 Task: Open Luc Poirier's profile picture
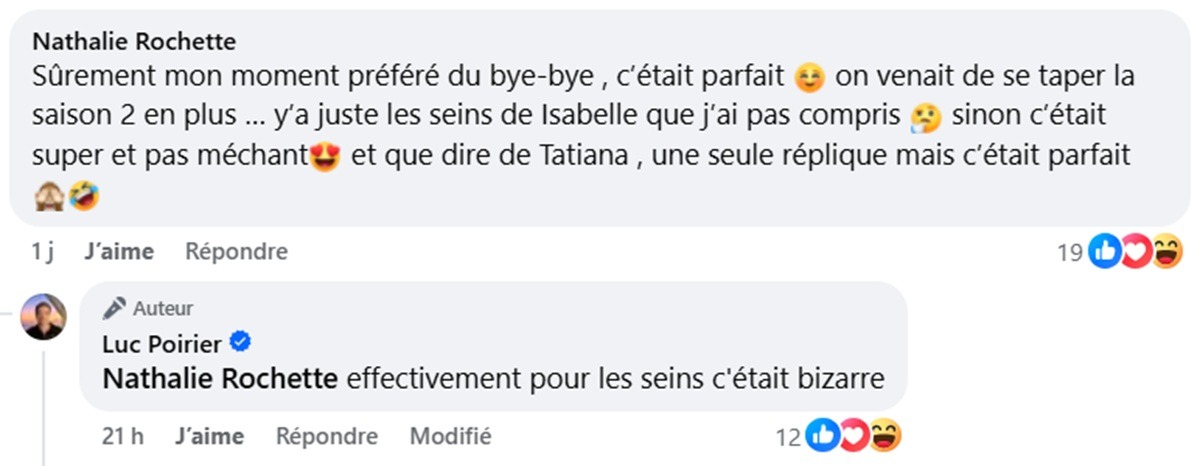43,317
